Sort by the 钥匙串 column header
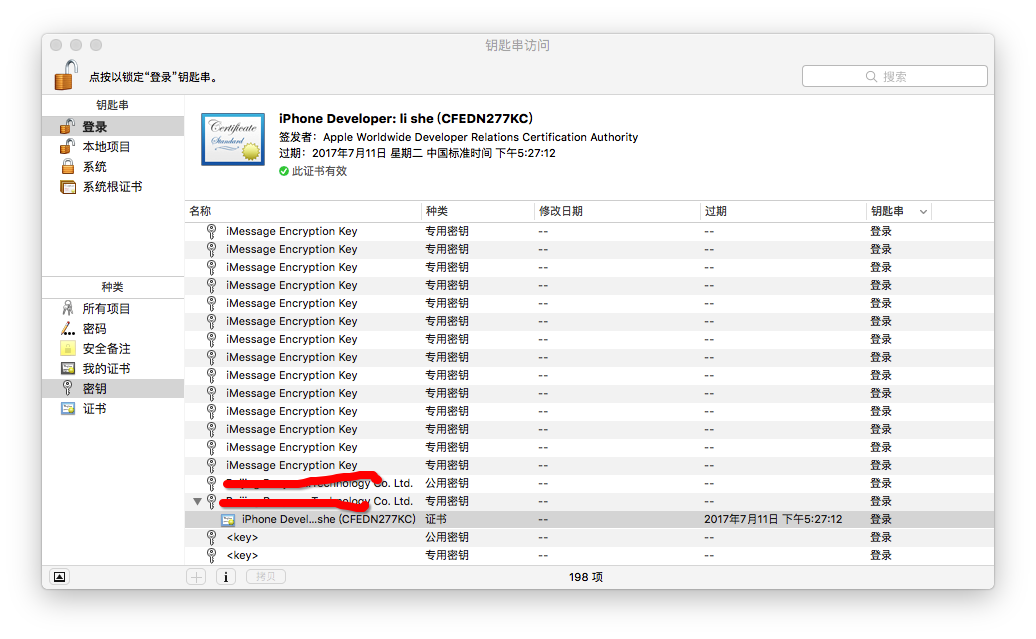 click(x=899, y=211)
